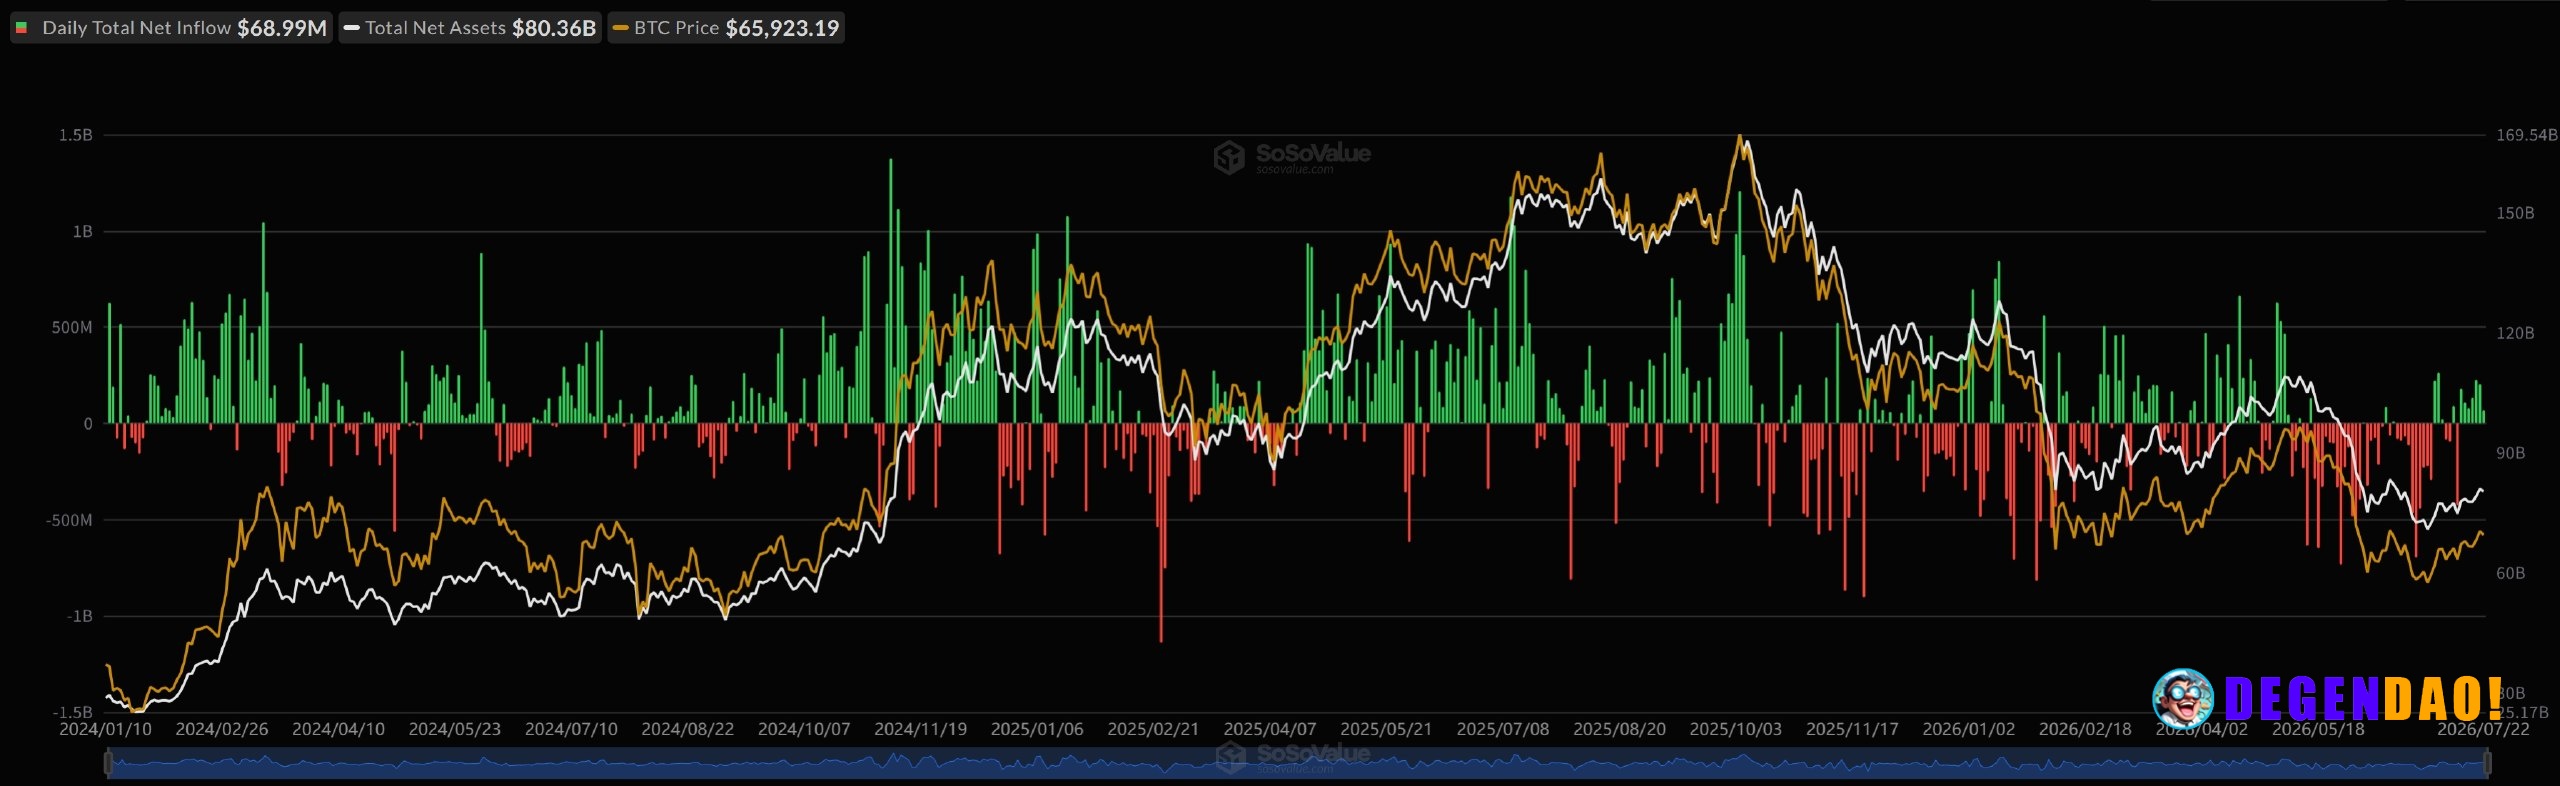Click the 2025/05/21 date label

pyautogui.click(x=1386, y=729)
